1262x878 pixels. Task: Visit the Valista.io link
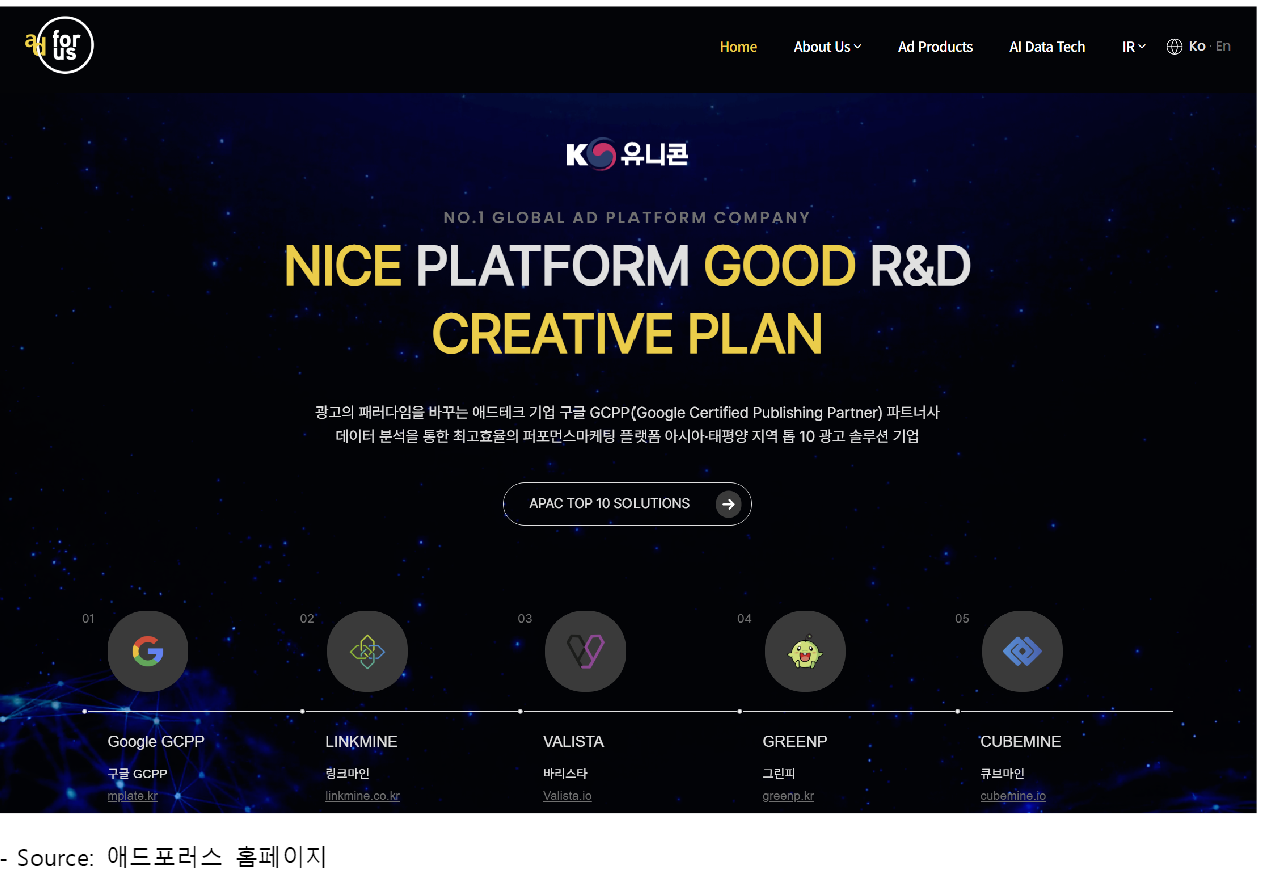click(x=567, y=796)
